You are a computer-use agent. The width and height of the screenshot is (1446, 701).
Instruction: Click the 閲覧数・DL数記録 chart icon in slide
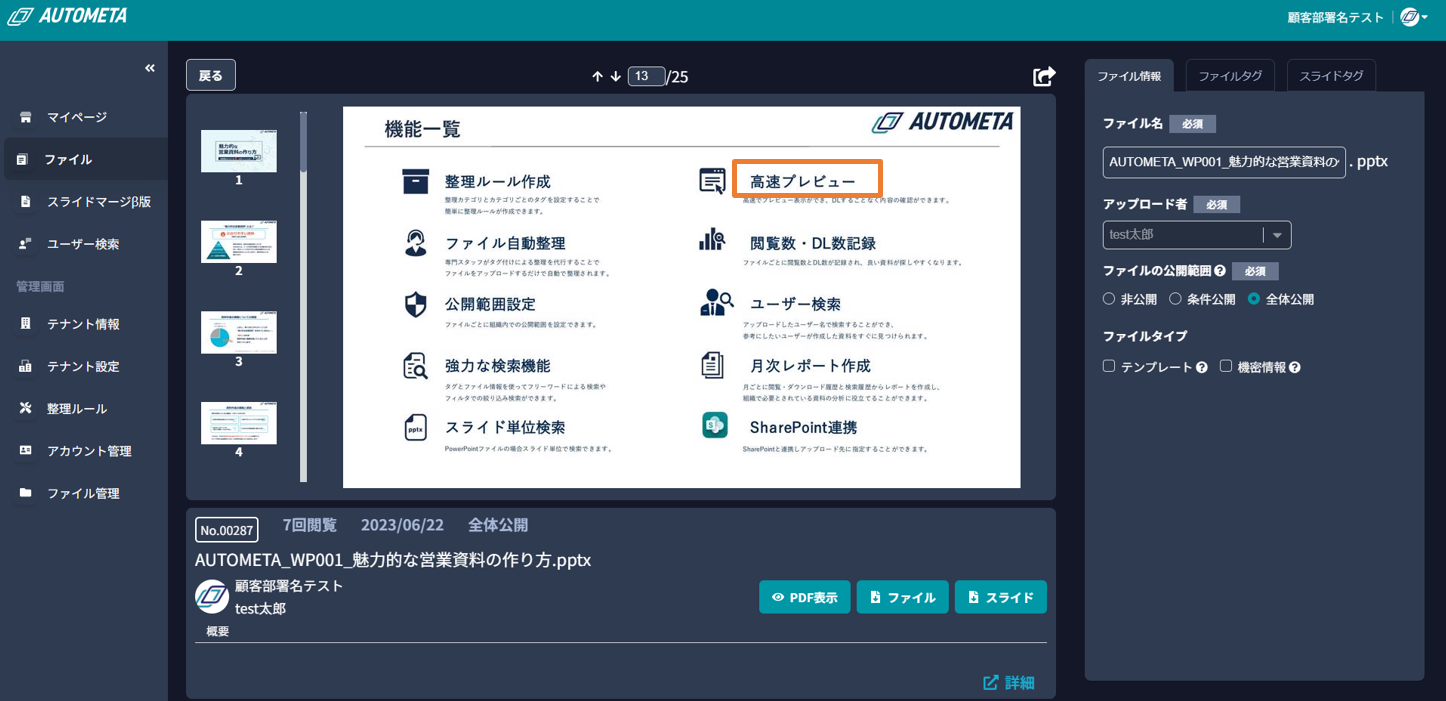click(713, 240)
